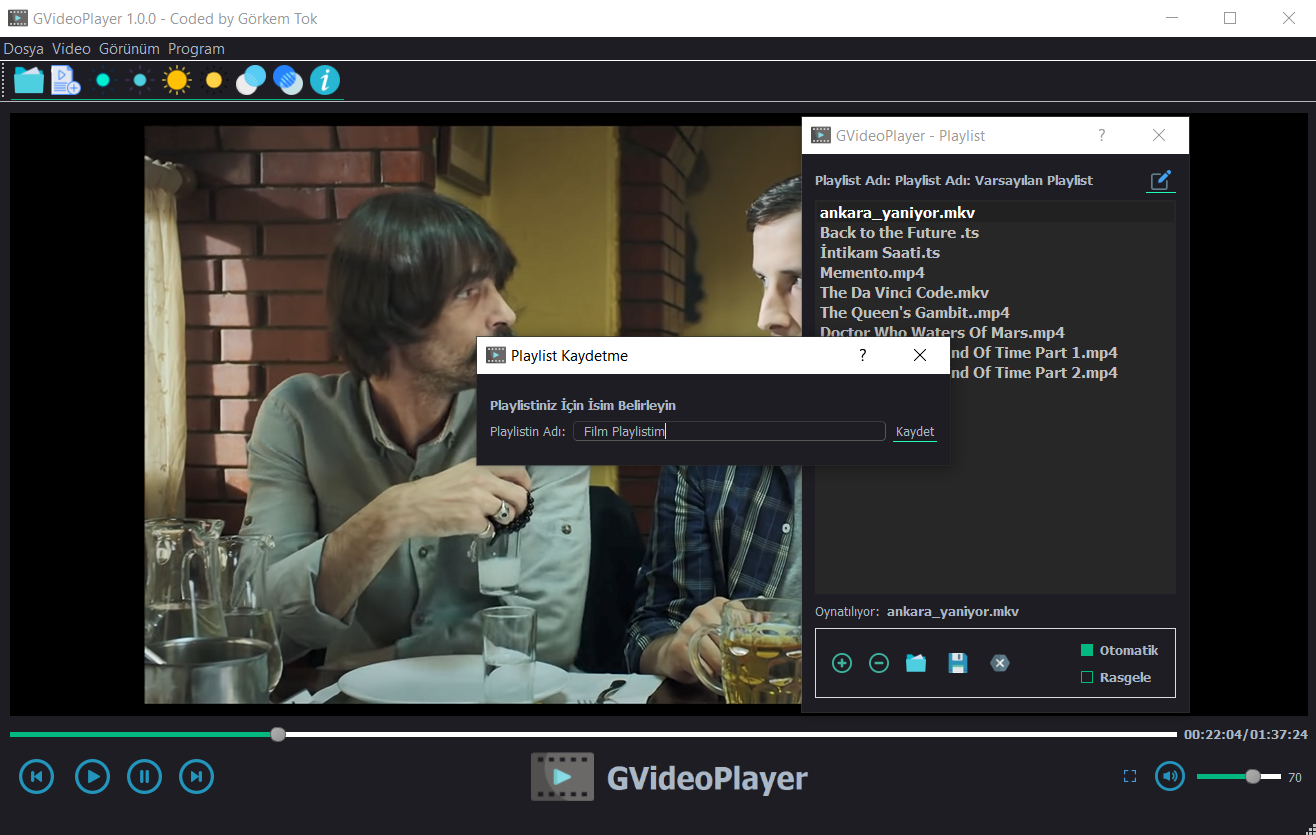Screen dimensions: 1316x835
Task: Click the info icon on the toolbar
Action: (325, 79)
